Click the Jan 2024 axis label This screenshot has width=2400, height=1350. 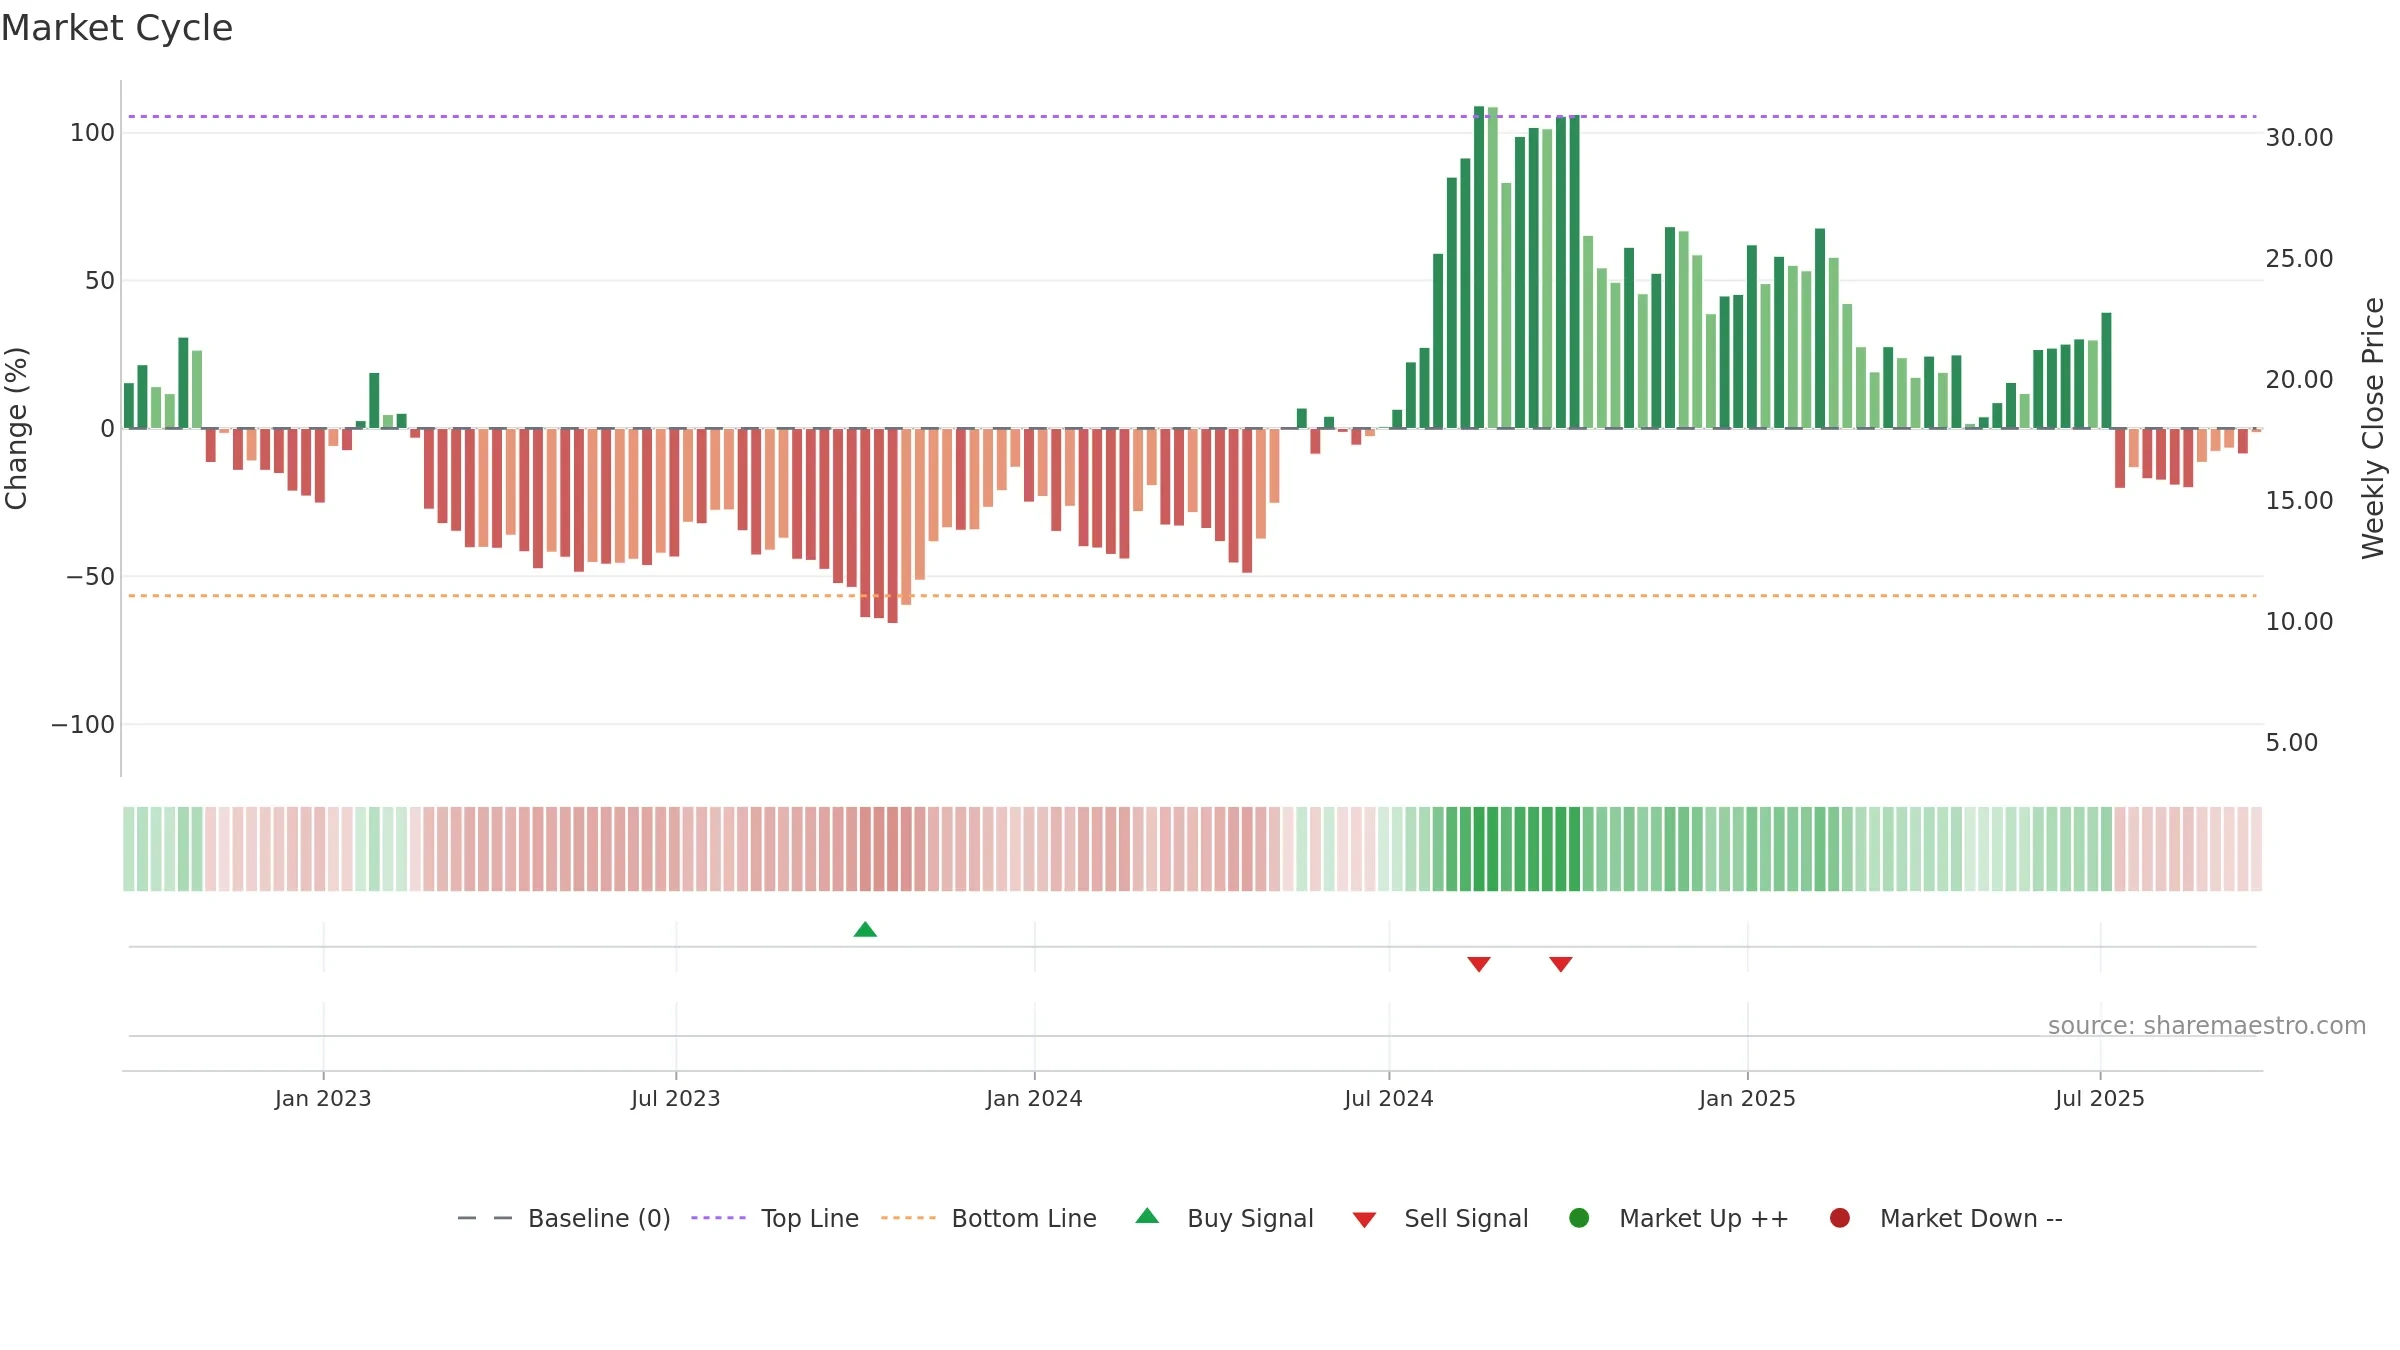[1034, 1099]
